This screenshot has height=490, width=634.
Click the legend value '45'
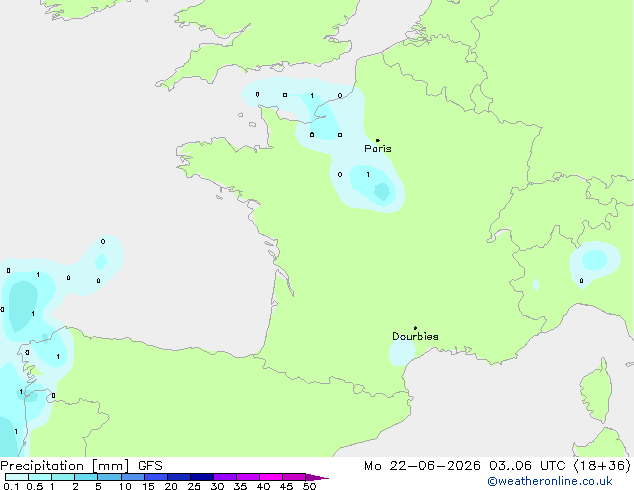click(x=287, y=486)
